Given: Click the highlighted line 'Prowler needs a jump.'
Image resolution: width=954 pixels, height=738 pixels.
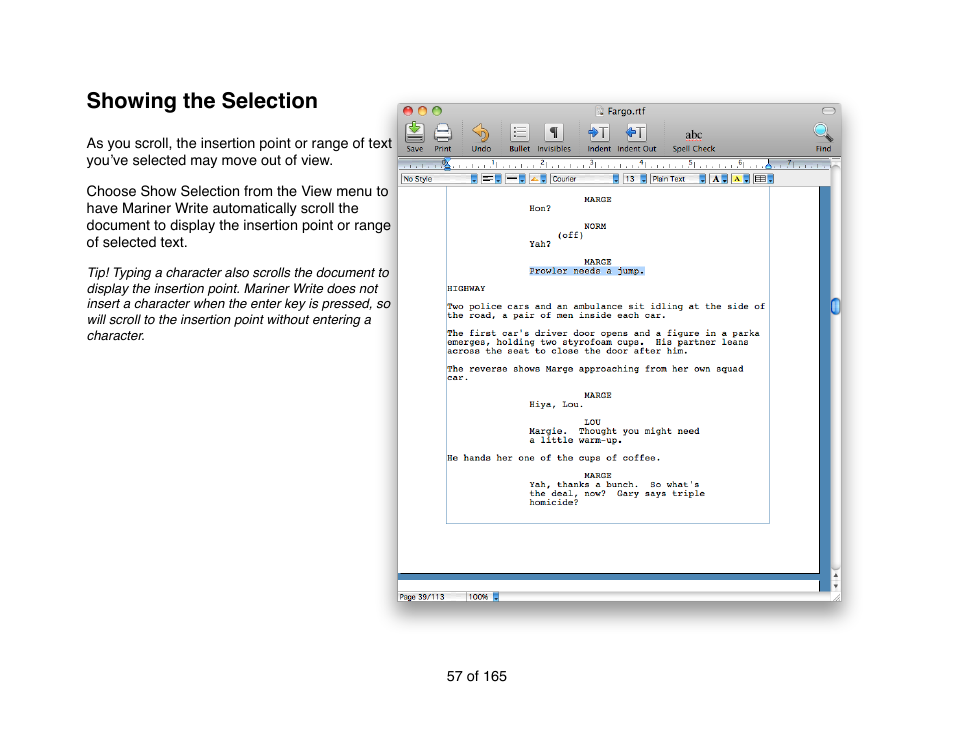Looking at the screenshot, I should coord(587,271).
